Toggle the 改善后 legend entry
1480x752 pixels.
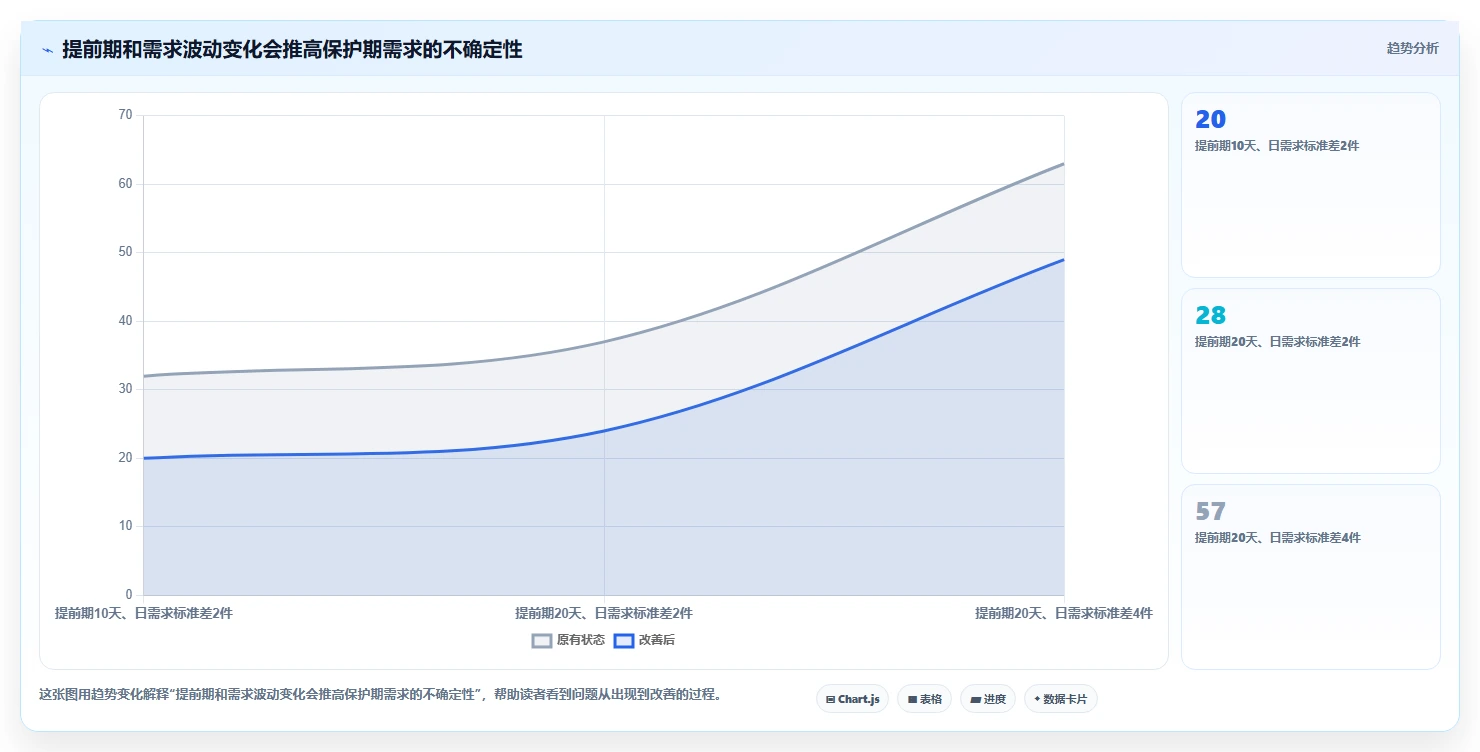point(644,640)
